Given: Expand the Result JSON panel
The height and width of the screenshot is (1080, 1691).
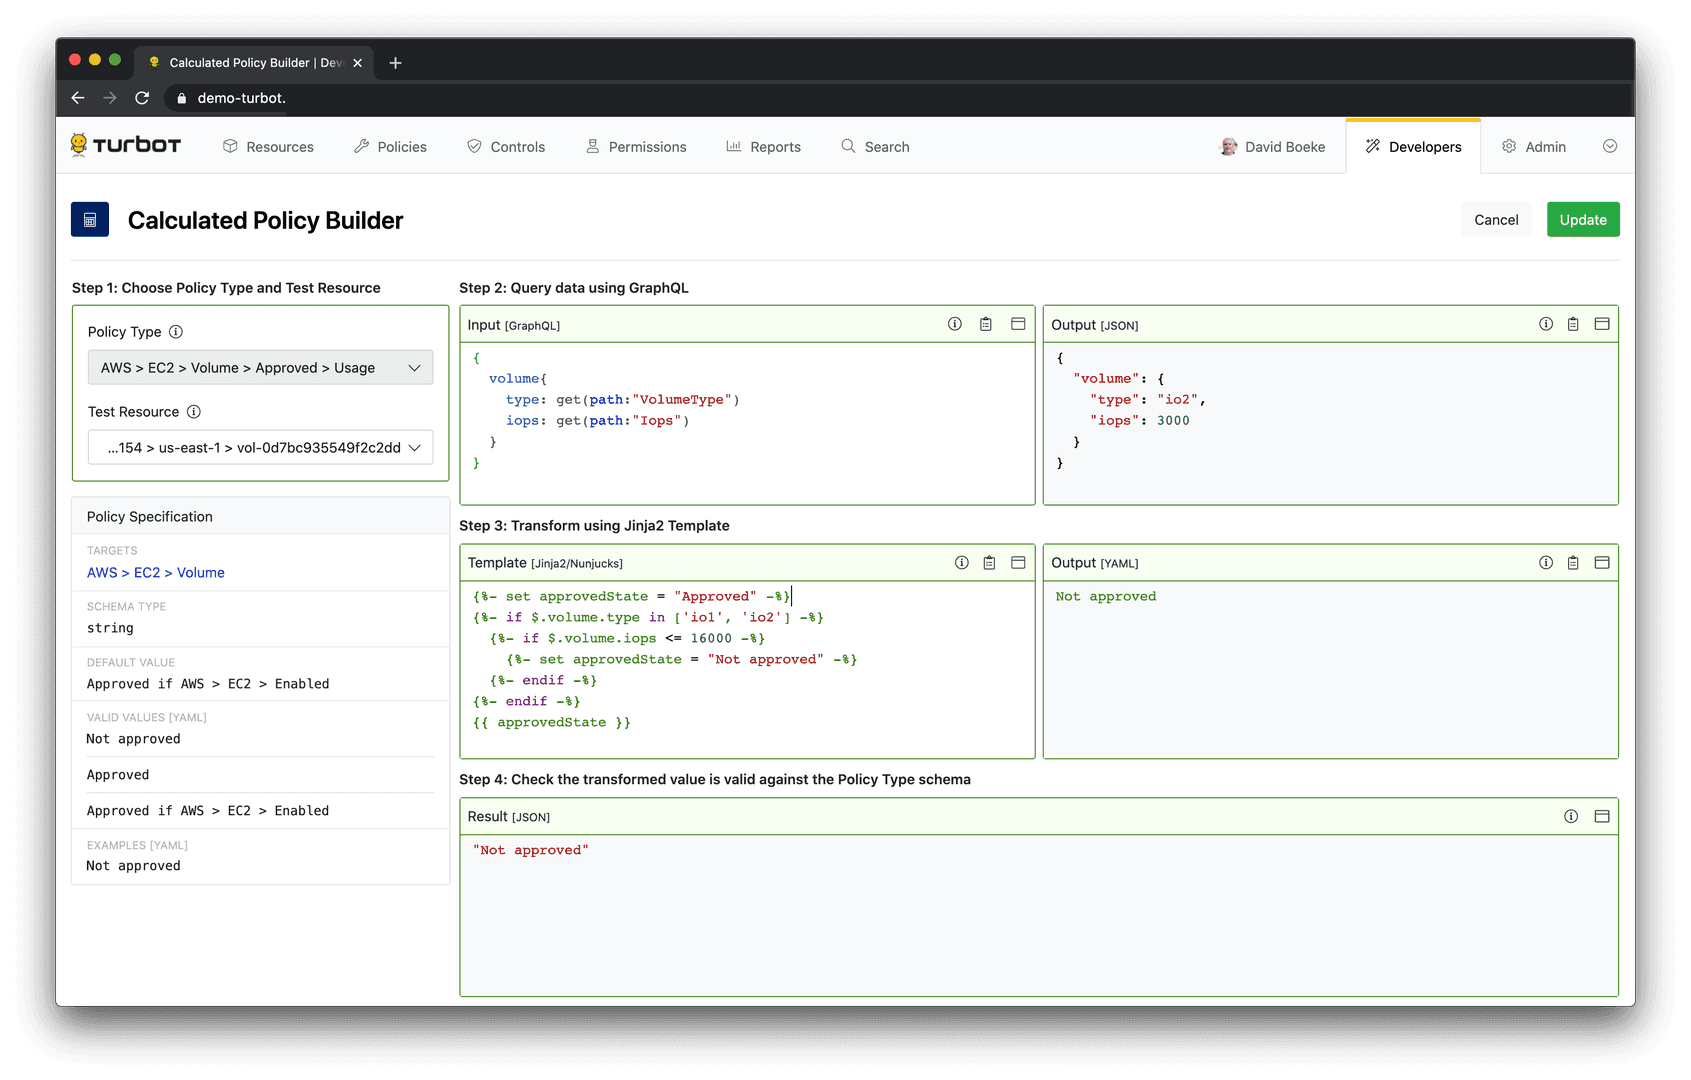Looking at the screenshot, I should coord(1602,817).
